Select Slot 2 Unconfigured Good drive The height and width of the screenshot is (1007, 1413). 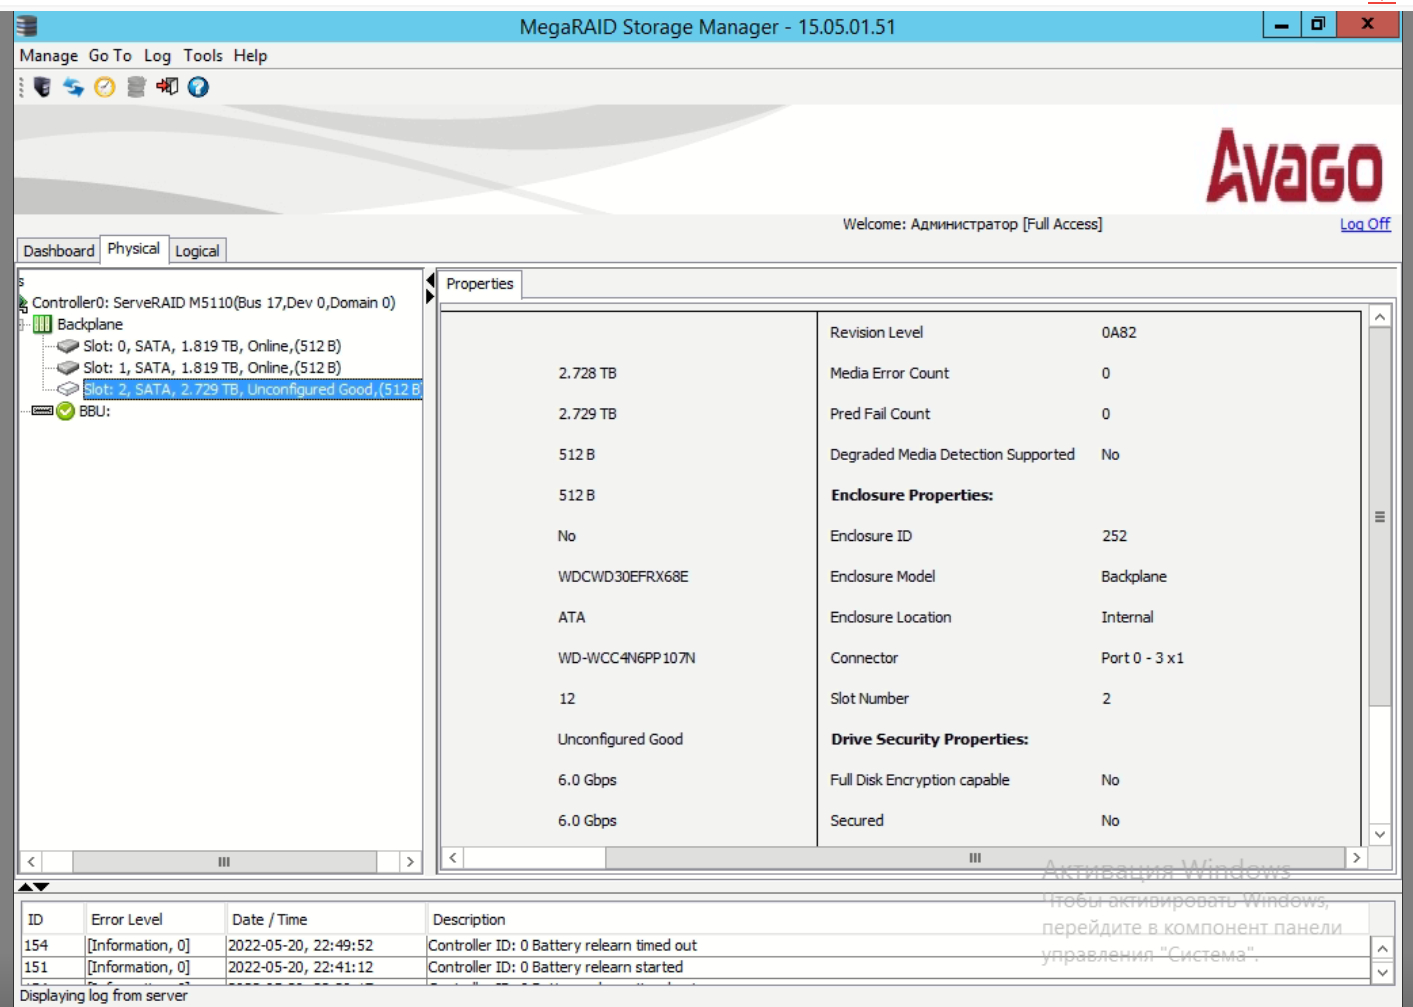point(252,389)
